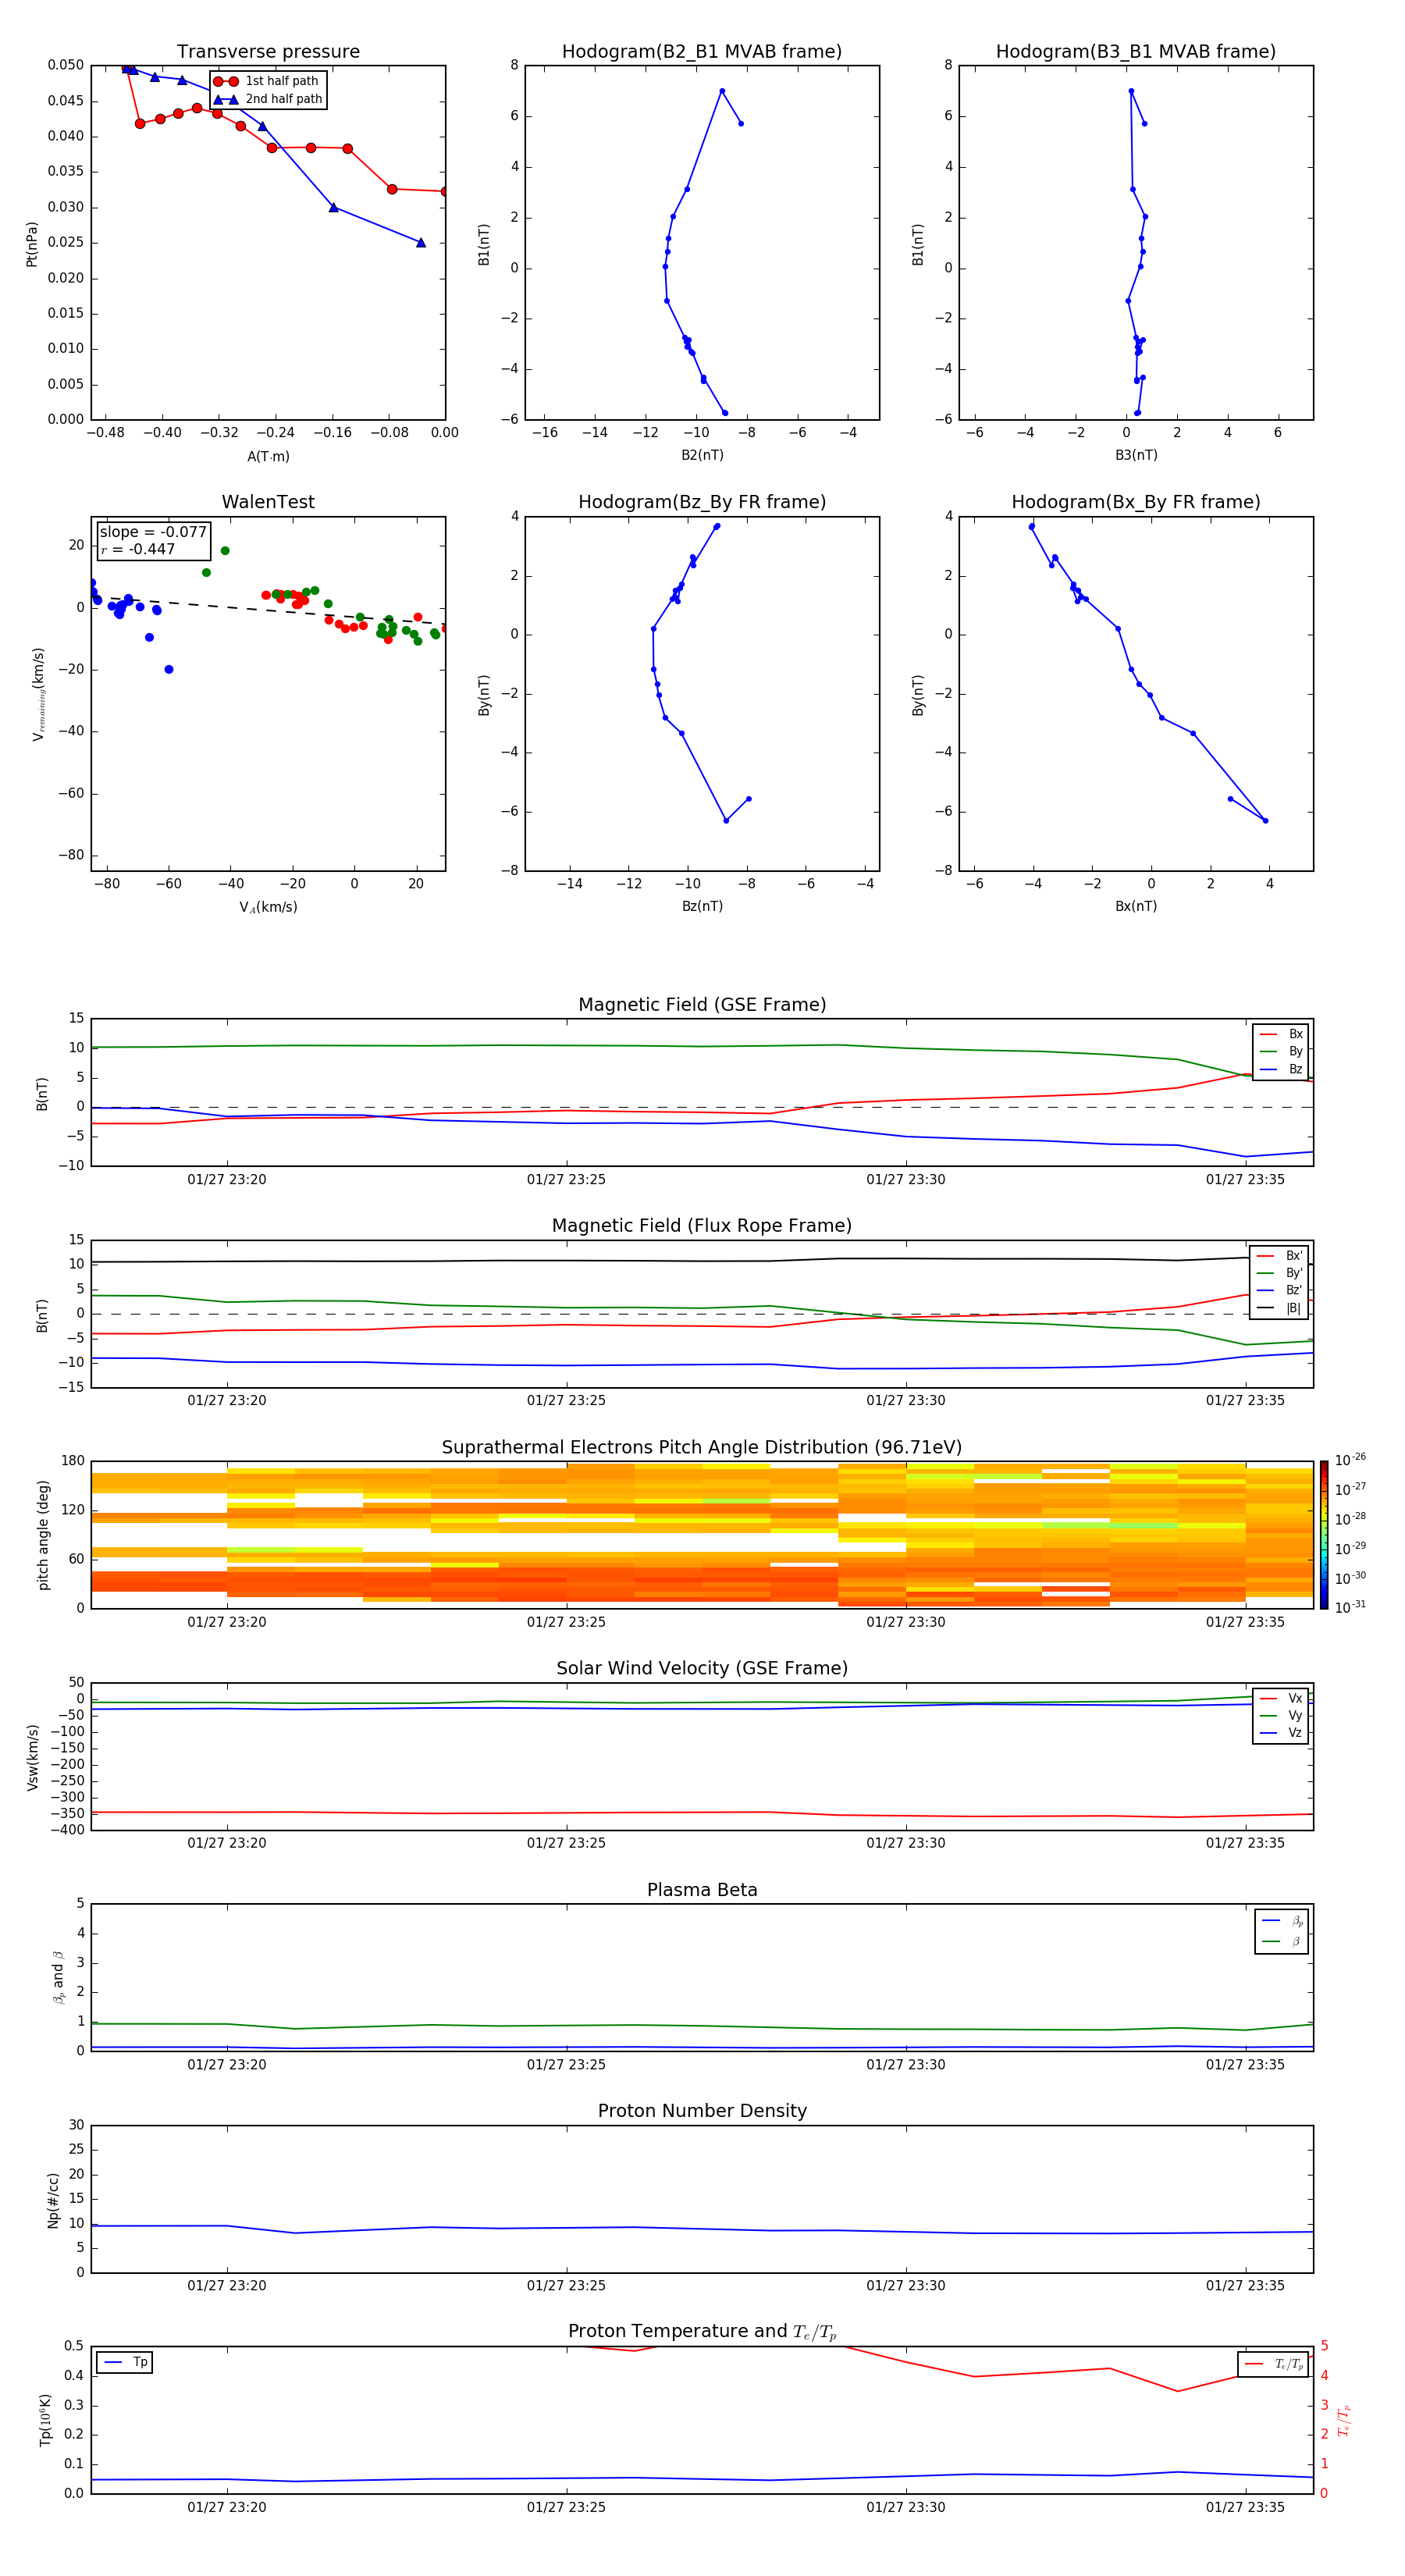Select the "2nd half path" legend entry
This screenshot has height=2576, width=1405.
coord(268,99)
